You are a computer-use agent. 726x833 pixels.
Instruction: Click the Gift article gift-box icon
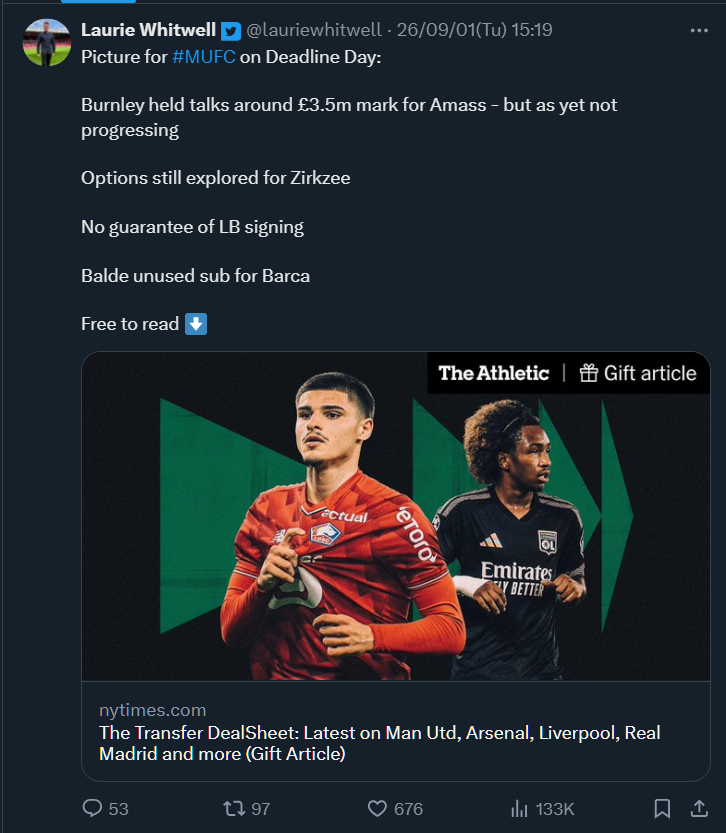pos(588,373)
